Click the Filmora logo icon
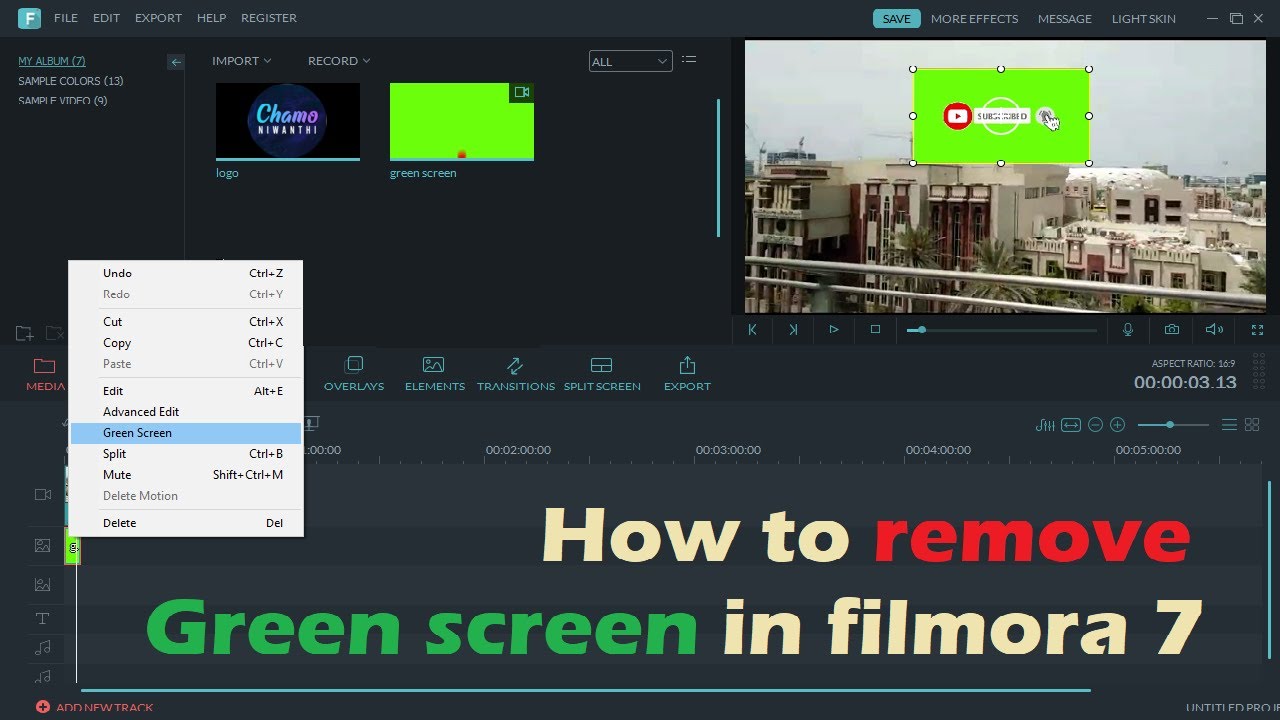 29,18
